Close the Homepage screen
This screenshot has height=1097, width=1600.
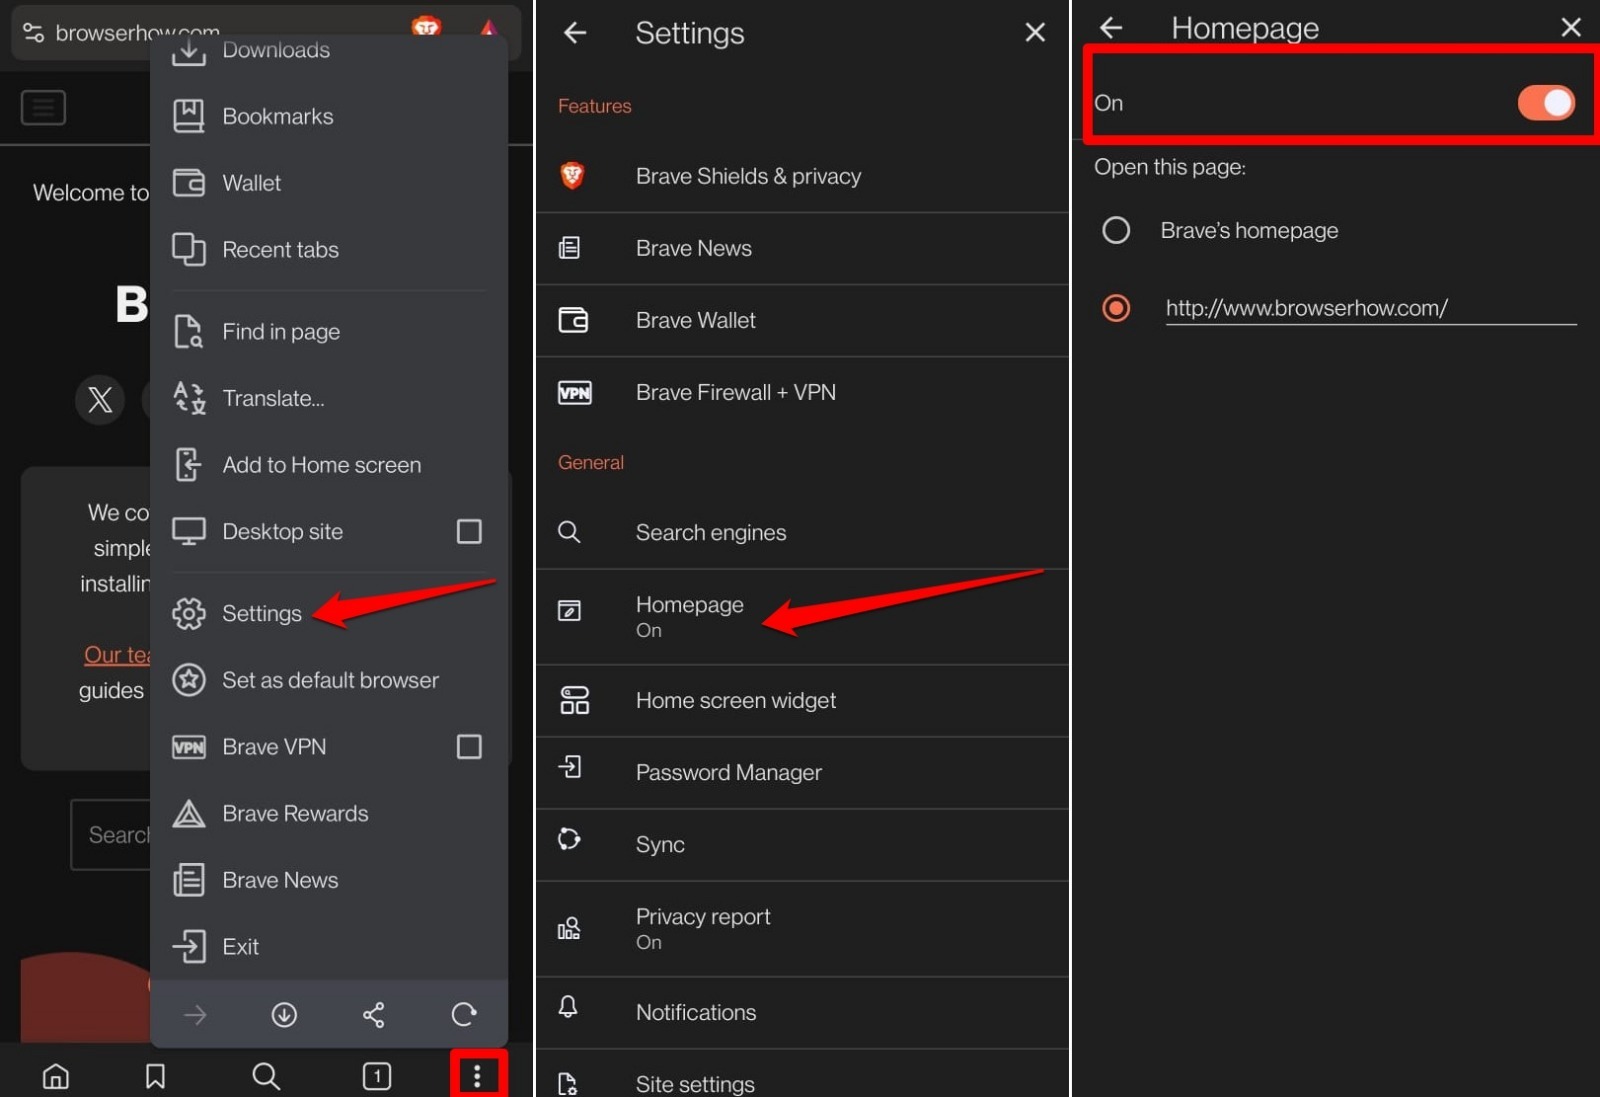[1571, 28]
